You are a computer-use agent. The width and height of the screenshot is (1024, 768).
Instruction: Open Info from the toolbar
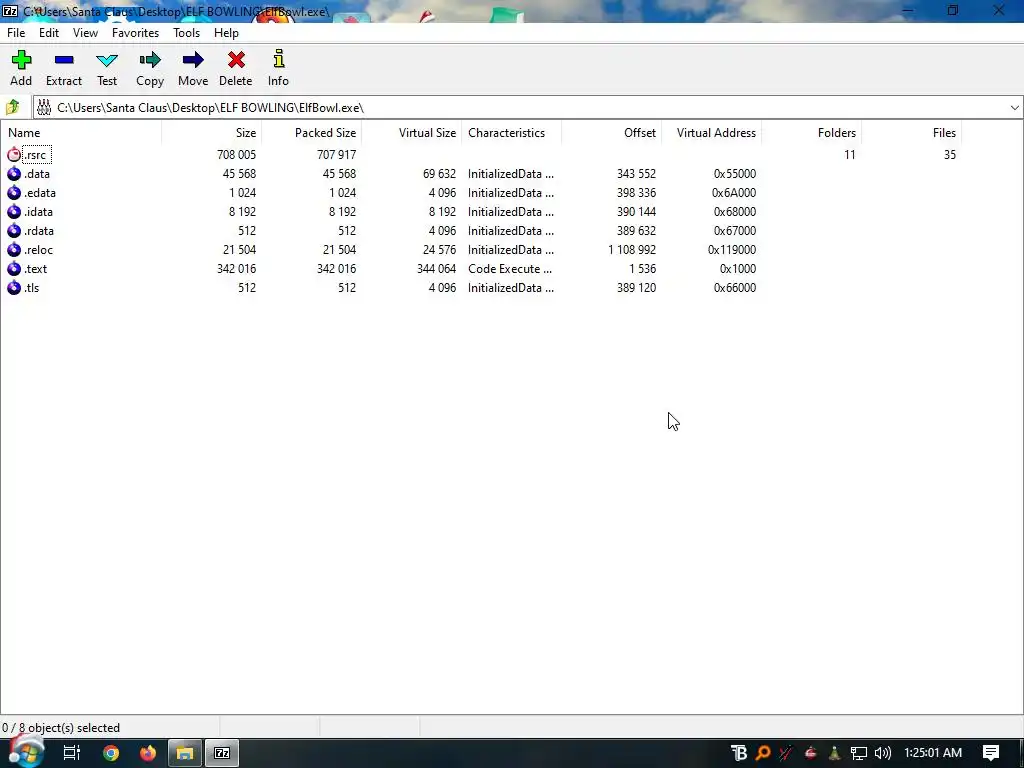278,59
